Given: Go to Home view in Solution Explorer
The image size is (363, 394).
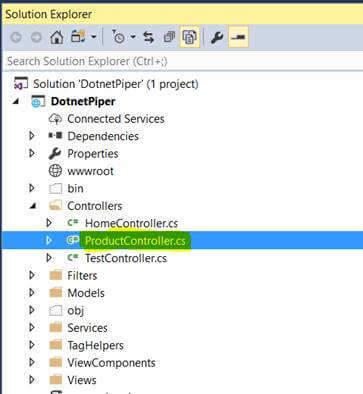Looking at the screenshot, I should 57,37.
